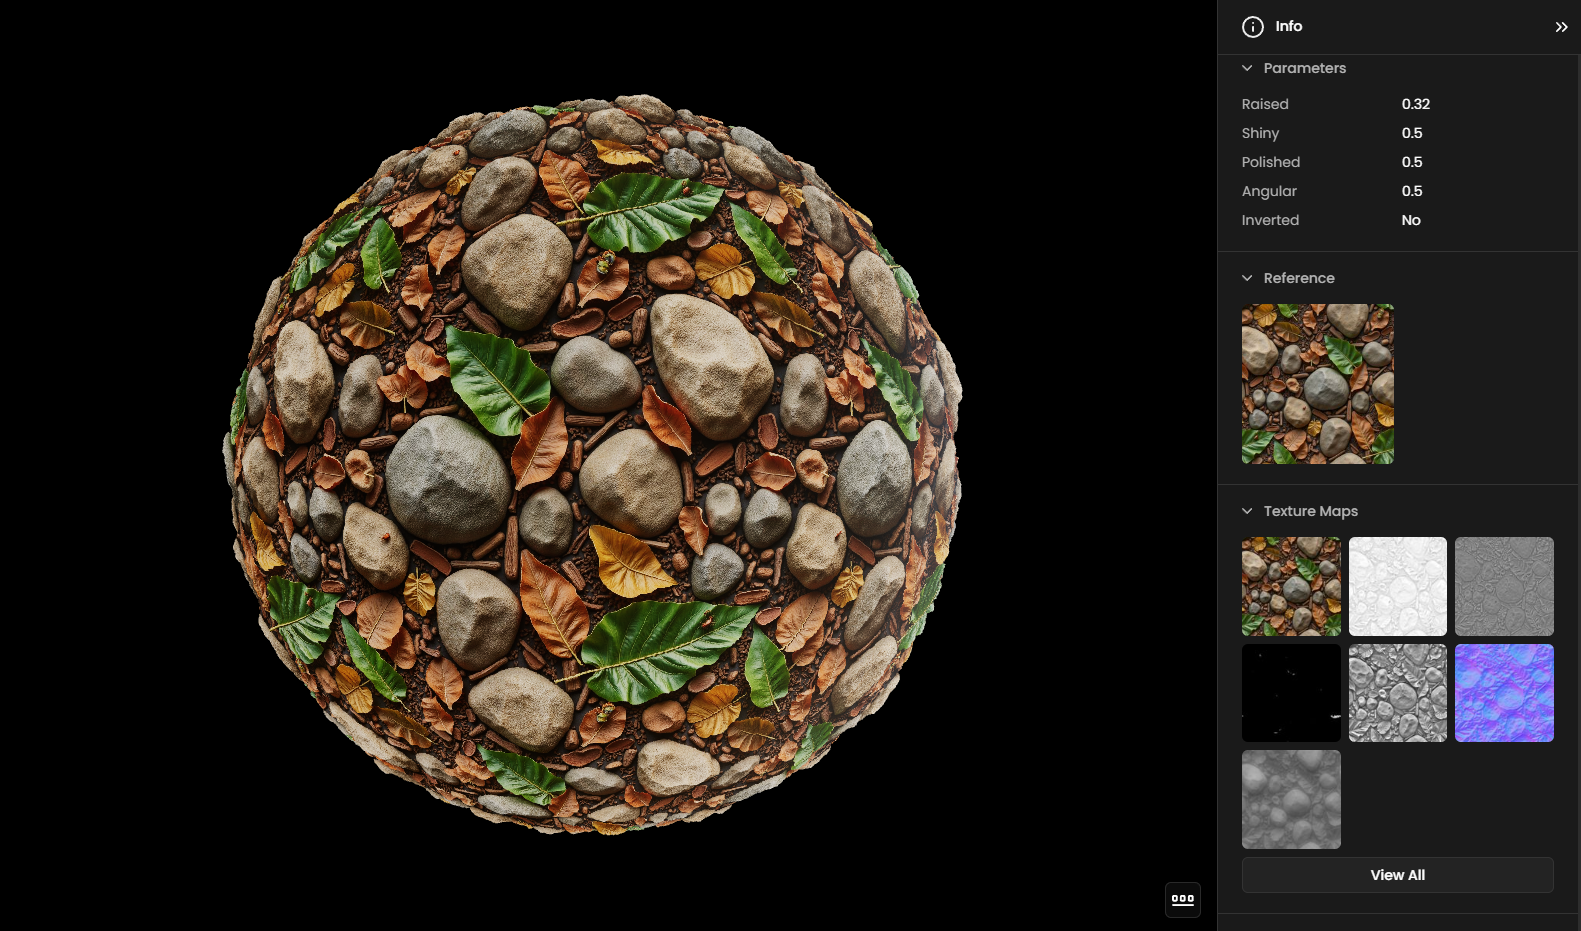Select the grayscale stones texture map
The width and height of the screenshot is (1581, 931).
1397,693
